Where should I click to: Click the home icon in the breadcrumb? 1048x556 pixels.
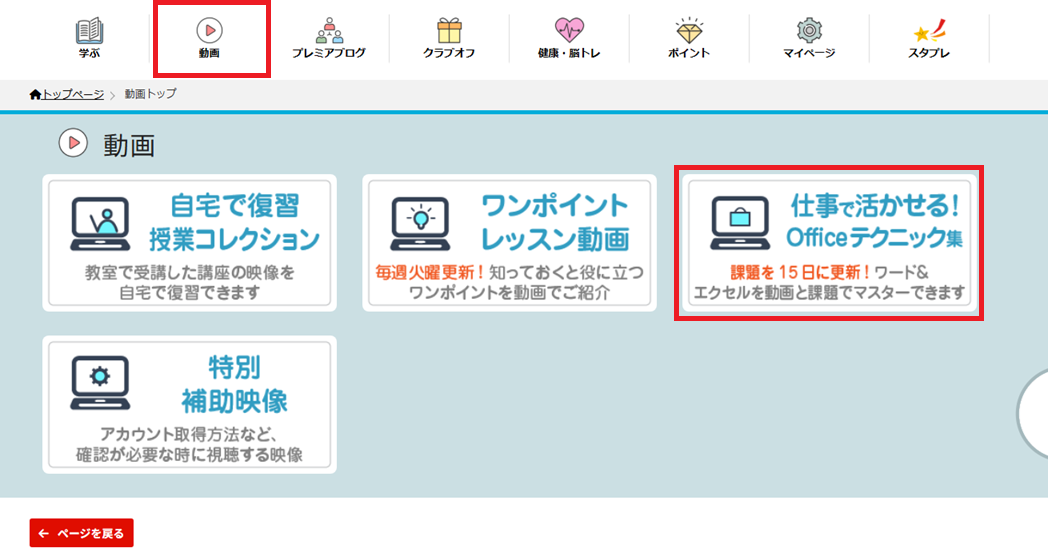pyautogui.click(x=35, y=94)
